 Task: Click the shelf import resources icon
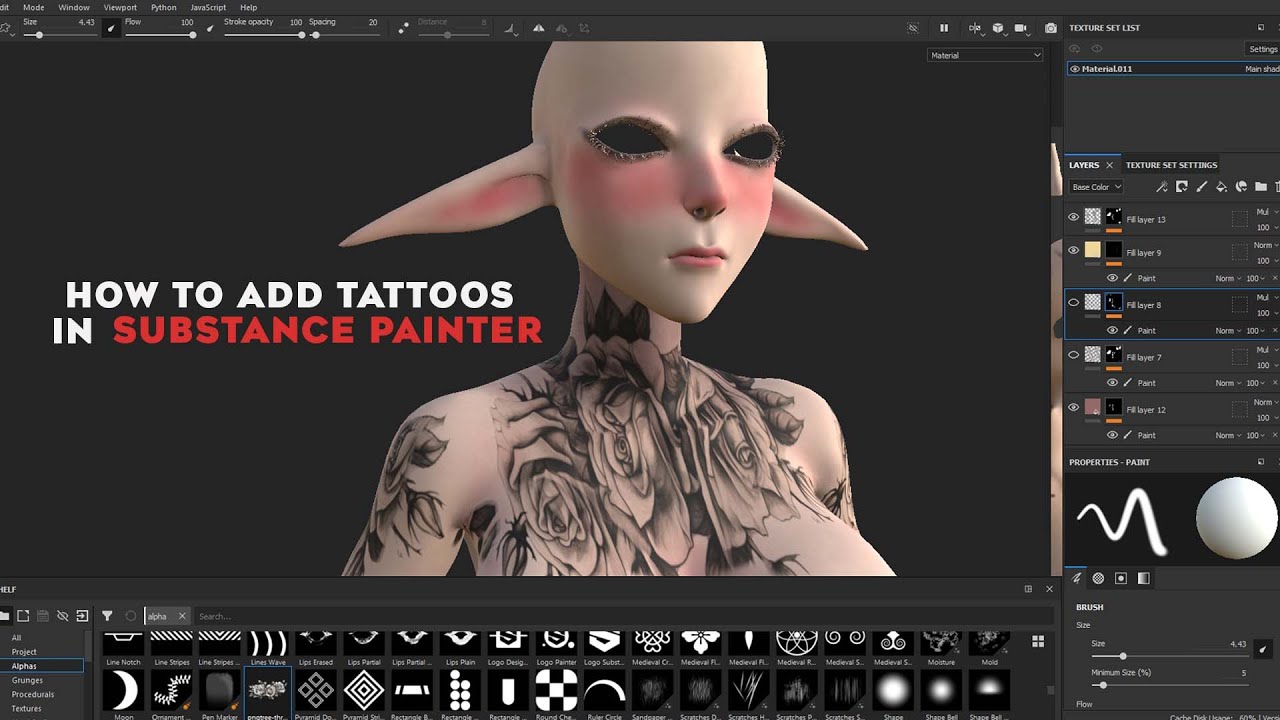coord(82,616)
